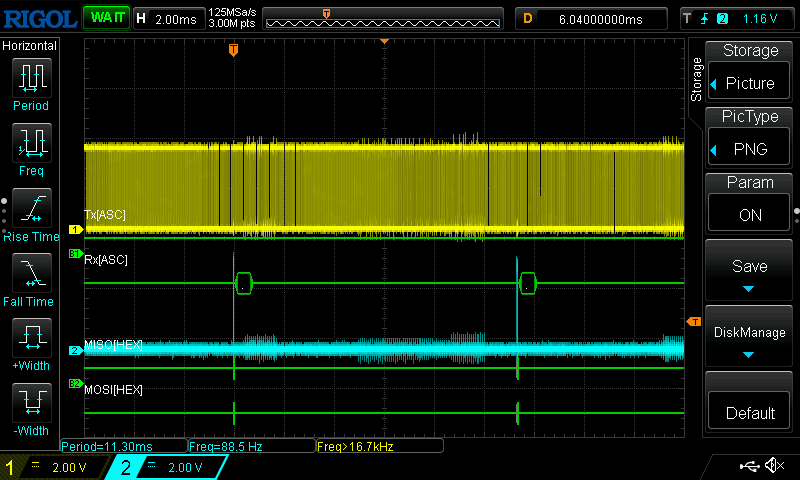
Task: Select the -Width measurement icon
Action: pyautogui.click(x=30, y=405)
